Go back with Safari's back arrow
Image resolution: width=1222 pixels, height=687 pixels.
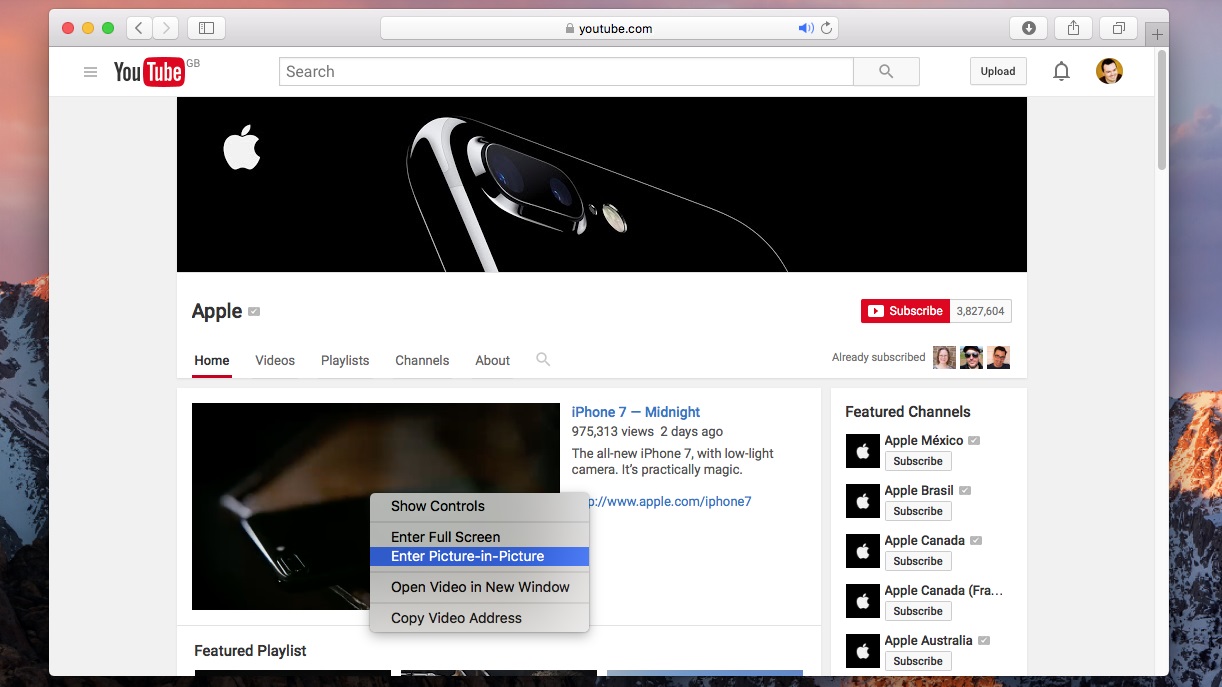click(139, 28)
